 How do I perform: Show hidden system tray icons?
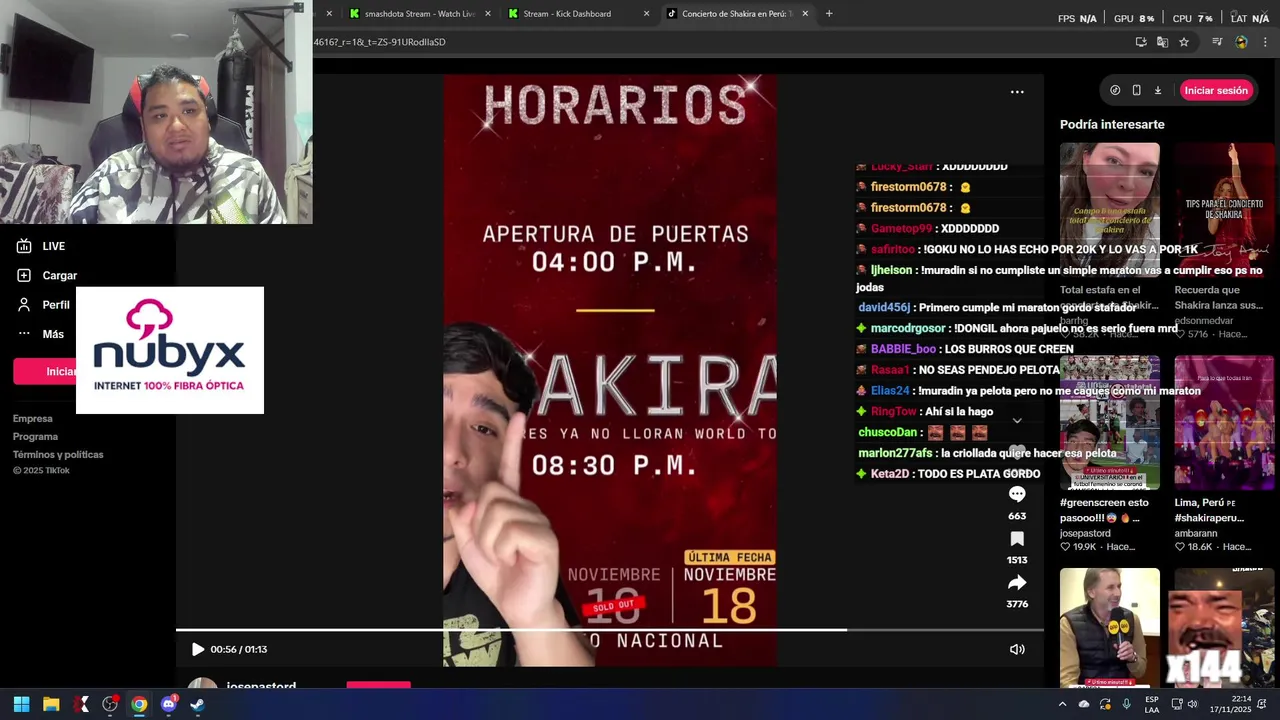1062,704
